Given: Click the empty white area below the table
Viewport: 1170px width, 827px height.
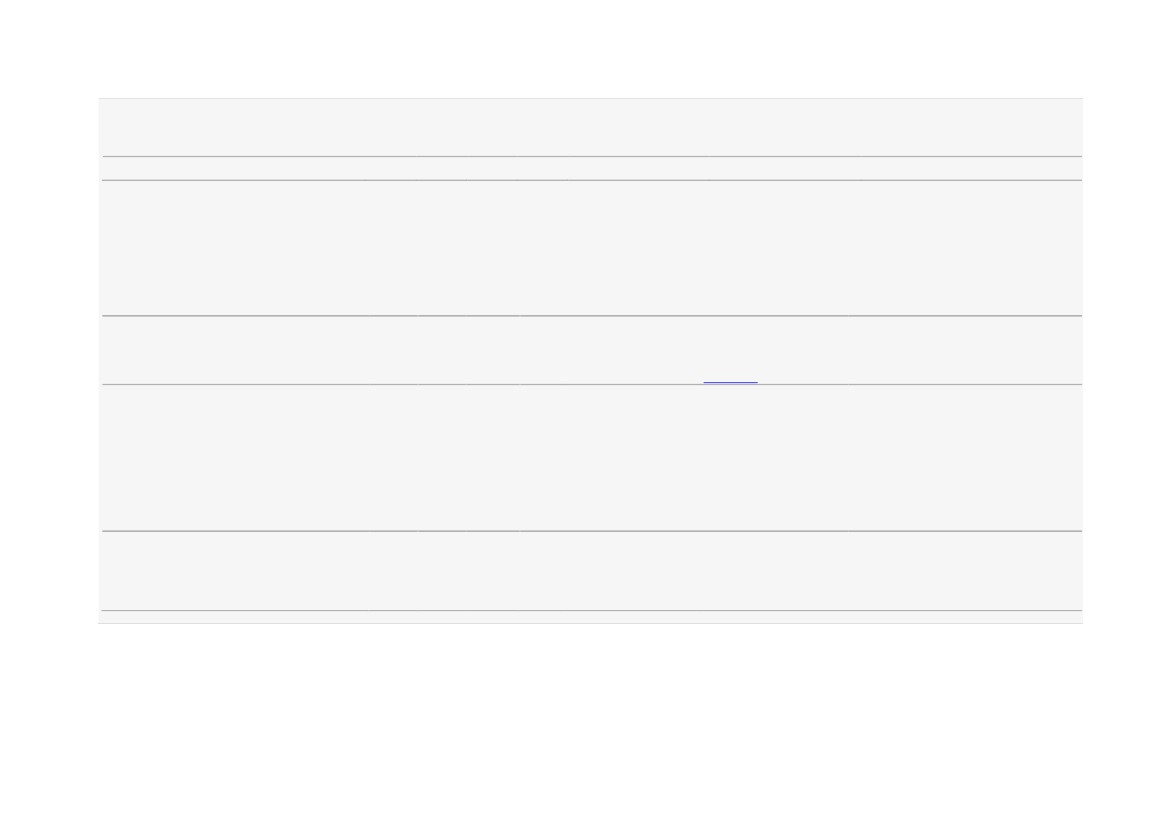Looking at the screenshot, I should (585, 724).
